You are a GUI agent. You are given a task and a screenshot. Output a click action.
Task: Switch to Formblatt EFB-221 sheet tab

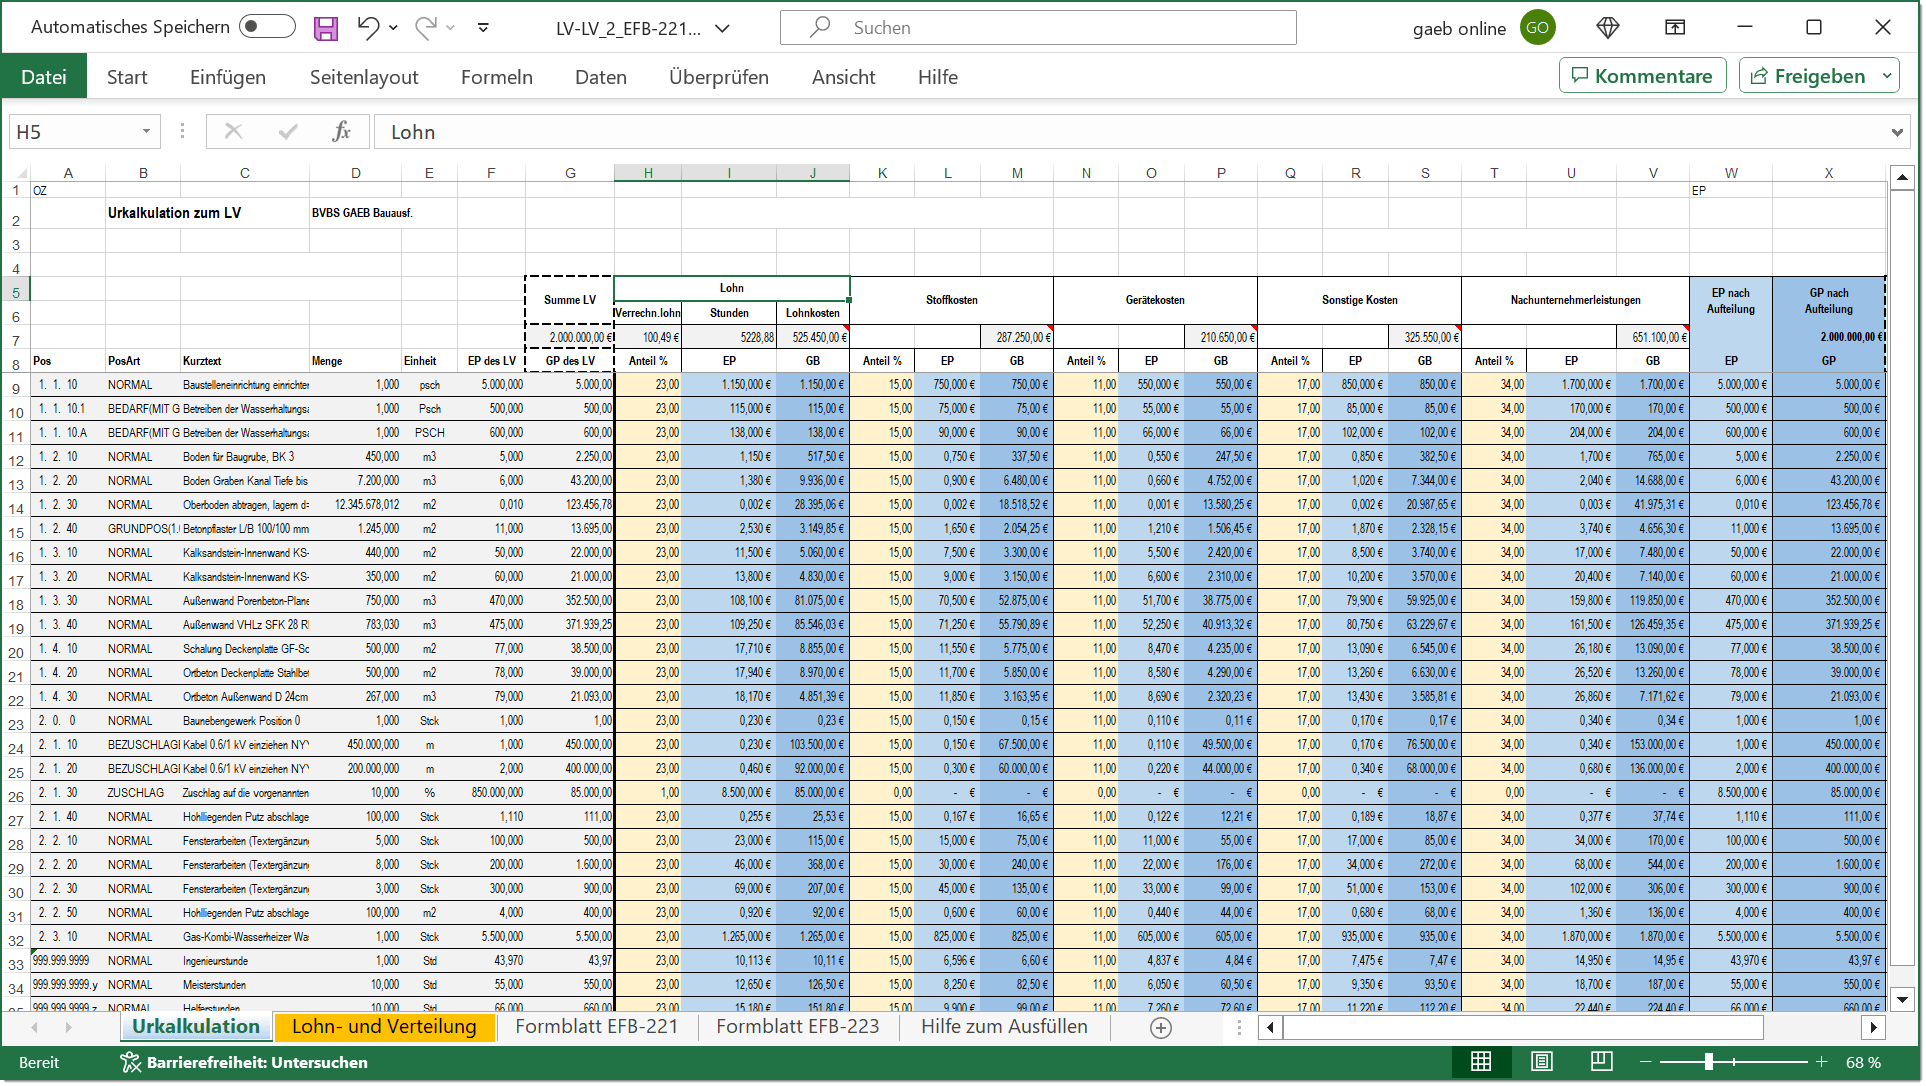[596, 1027]
